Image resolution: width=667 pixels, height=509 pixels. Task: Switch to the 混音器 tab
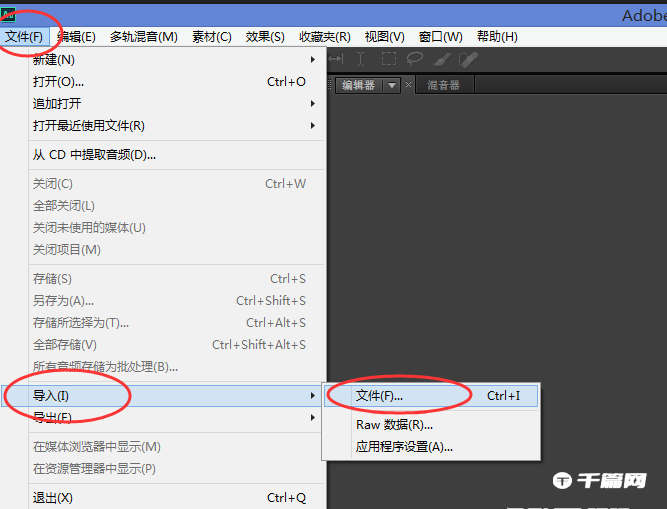[x=444, y=85]
